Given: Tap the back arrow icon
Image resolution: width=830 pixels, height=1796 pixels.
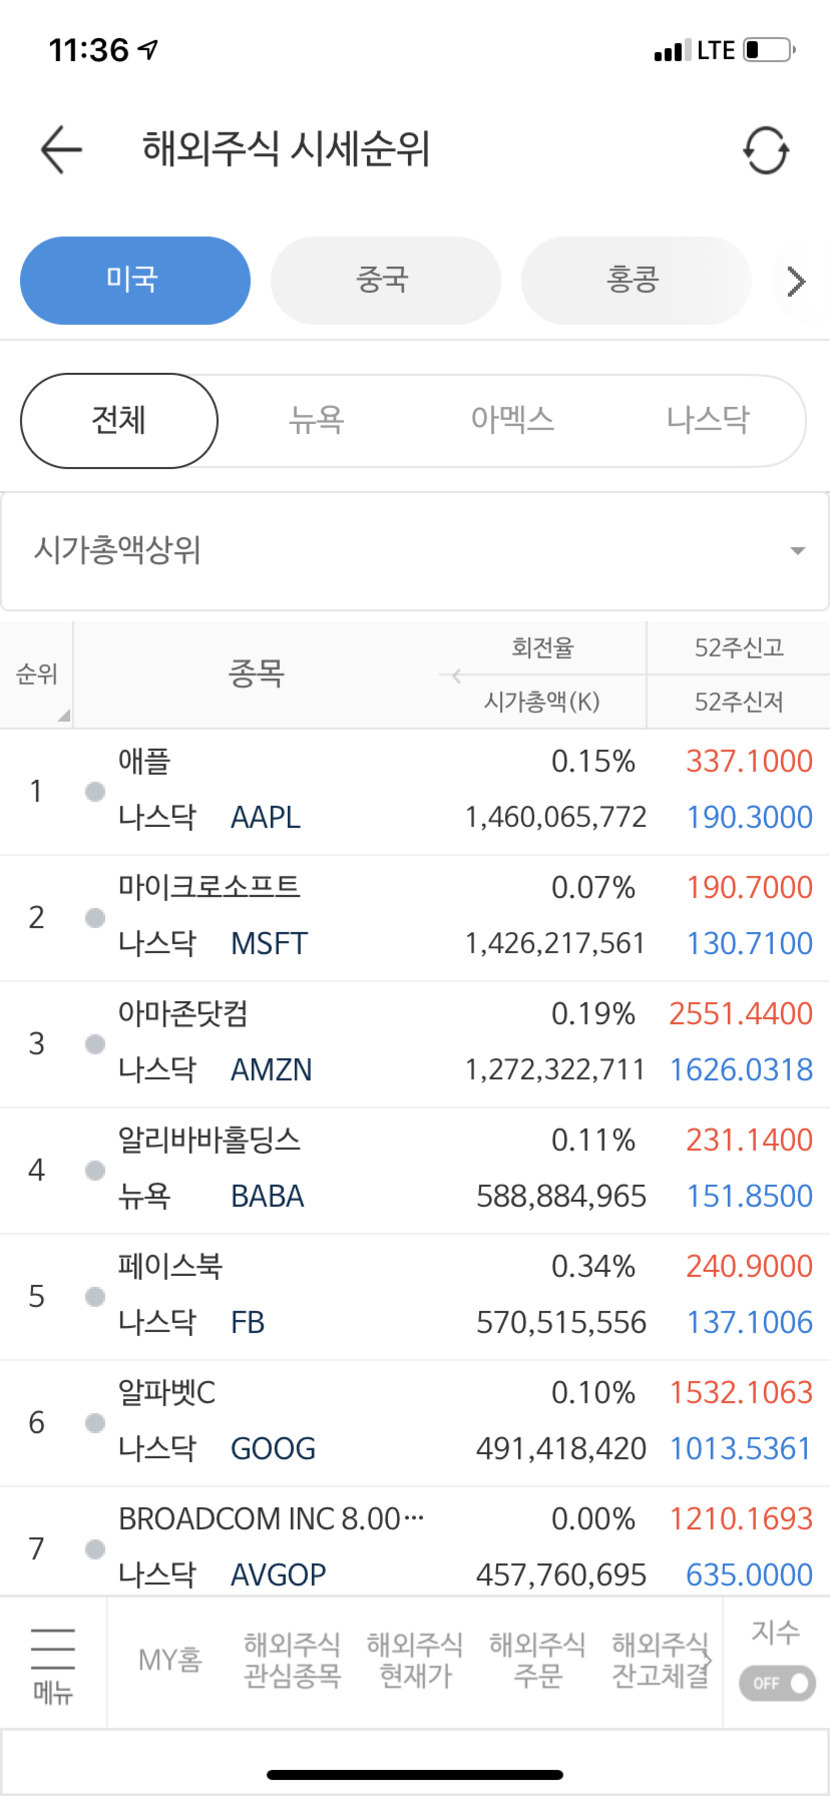Looking at the screenshot, I should (61, 150).
